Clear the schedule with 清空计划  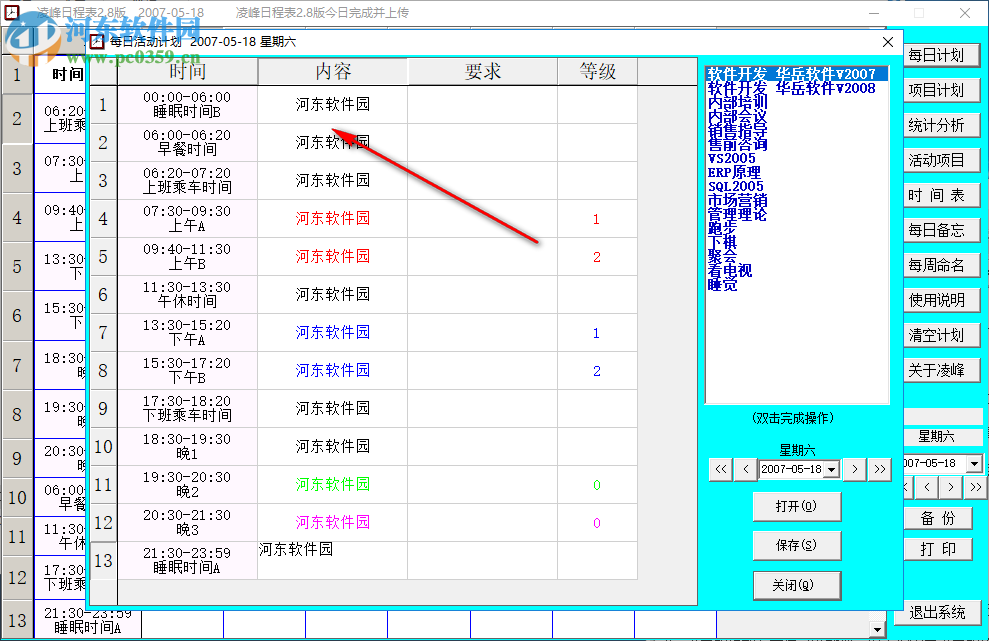click(x=941, y=334)
